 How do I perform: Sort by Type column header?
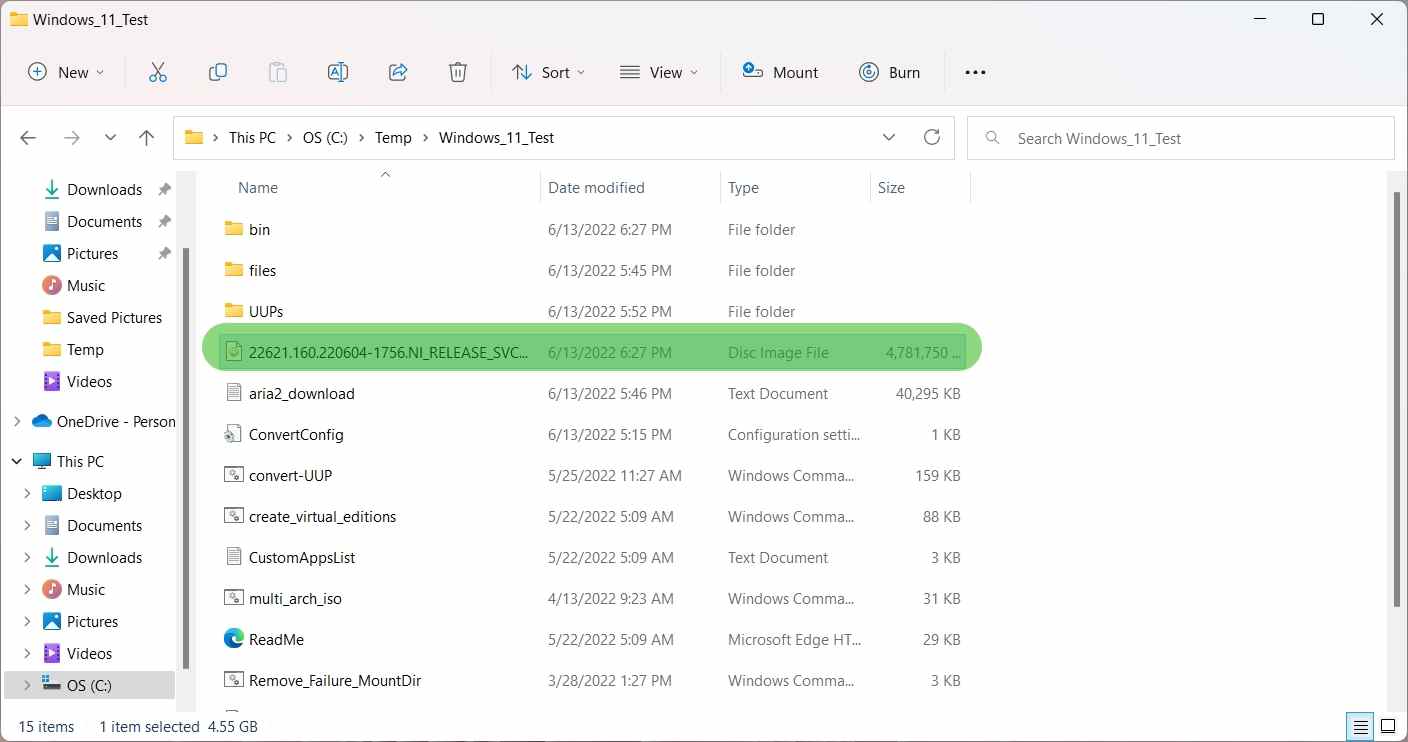click(743, 188)
